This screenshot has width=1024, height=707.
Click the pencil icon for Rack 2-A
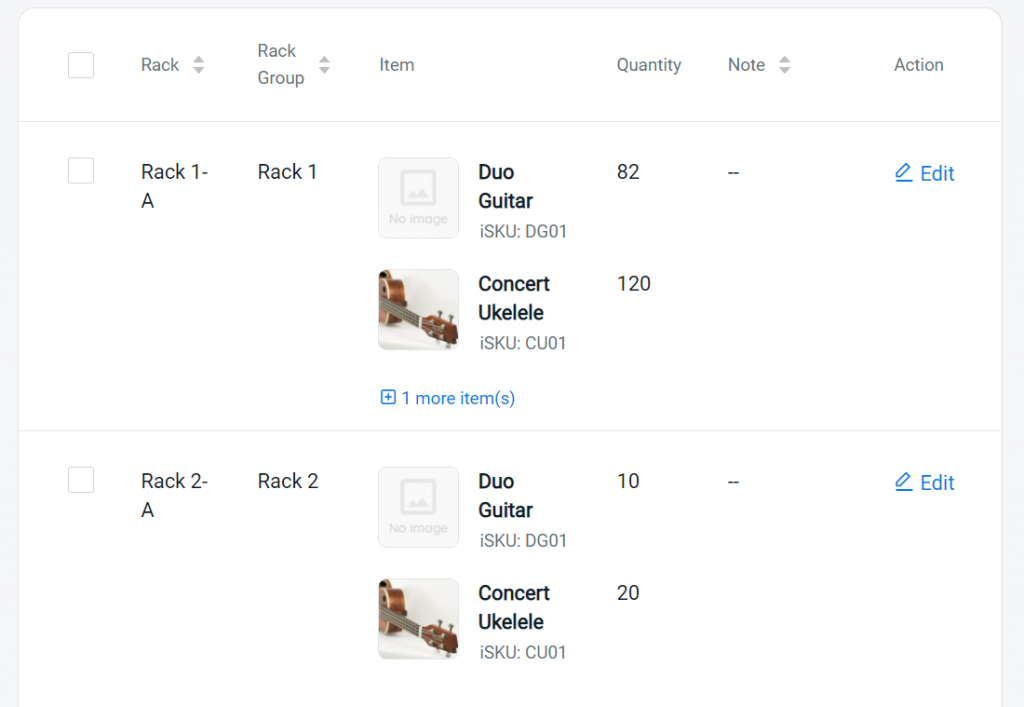coord(903,482)
